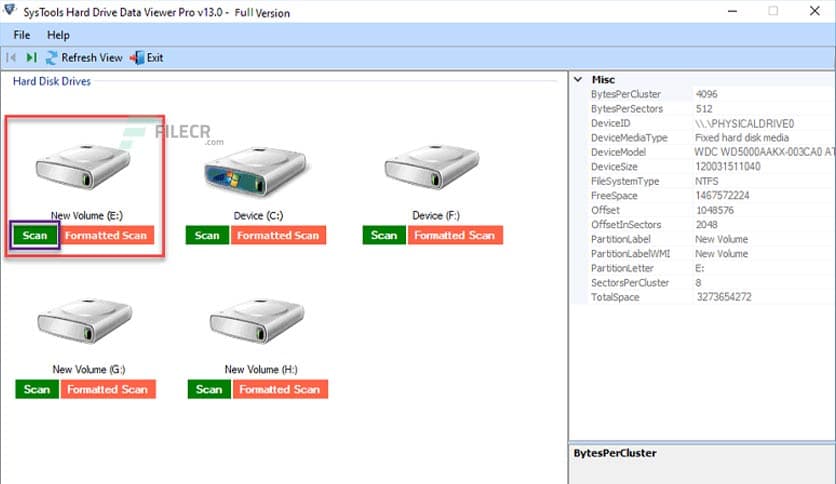Click the NTFS value cell

(706, 181)
